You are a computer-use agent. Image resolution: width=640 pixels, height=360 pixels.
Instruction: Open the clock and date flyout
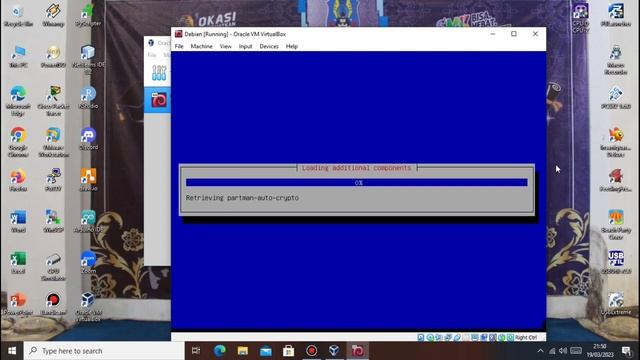coord(600,351)
